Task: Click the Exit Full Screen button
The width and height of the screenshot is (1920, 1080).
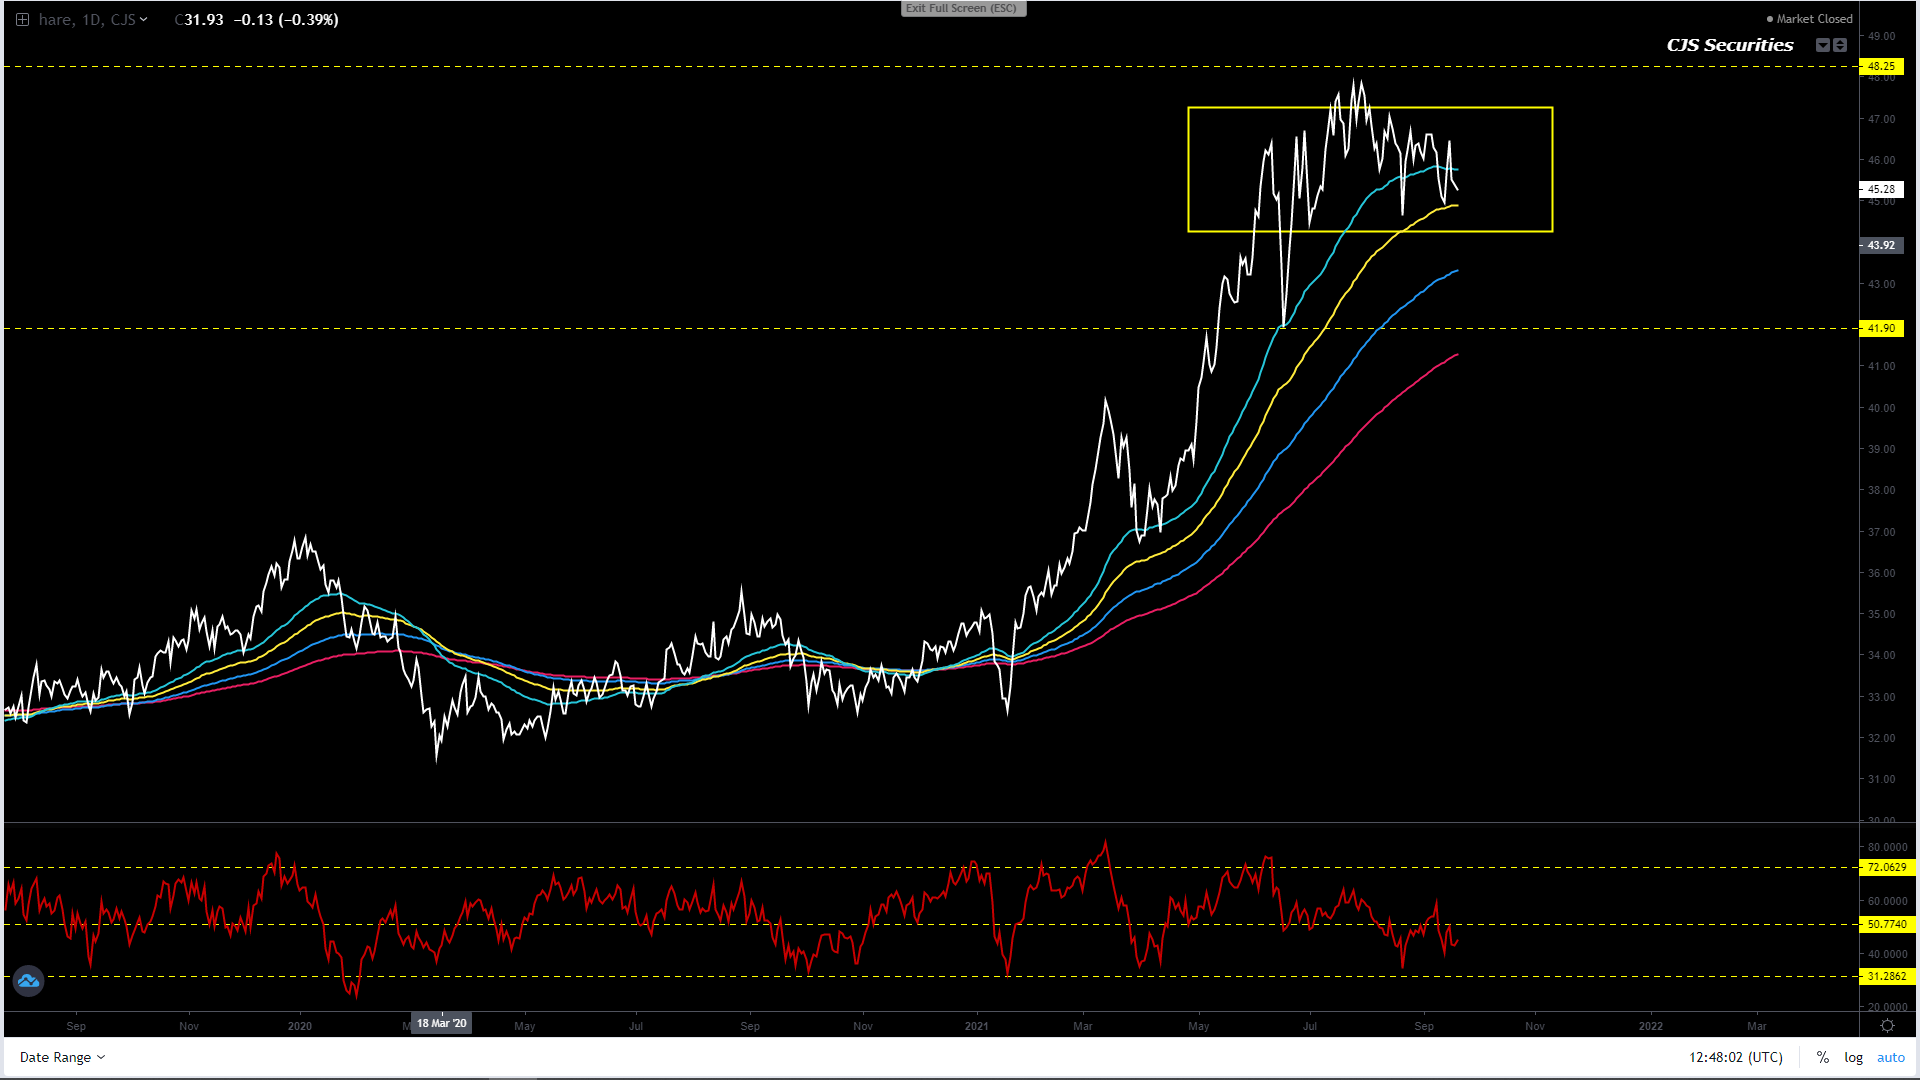Action: click(x=962, y=9)
